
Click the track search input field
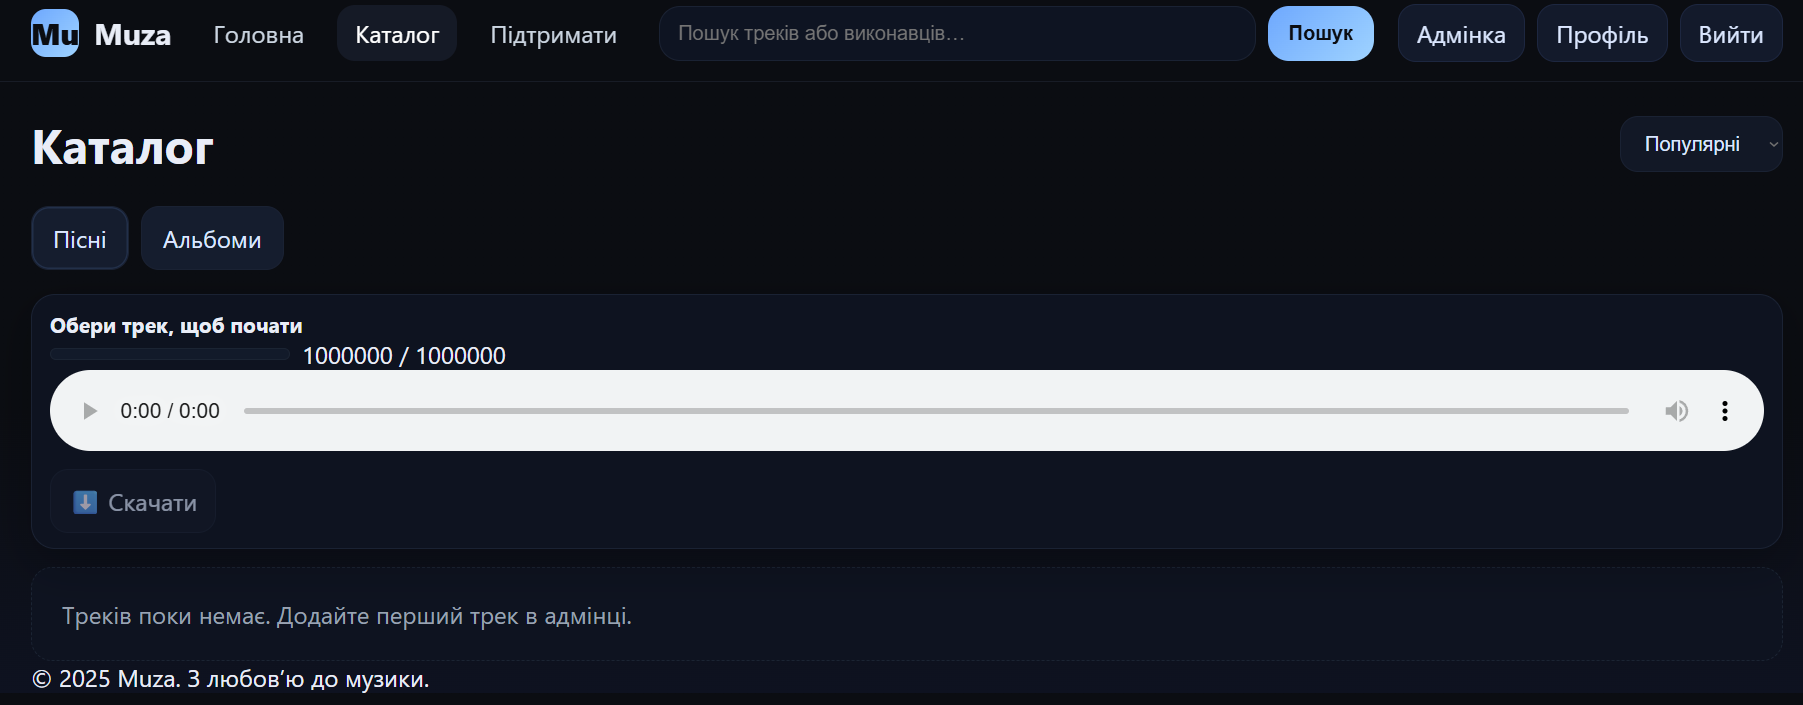(x=956, y=34)
